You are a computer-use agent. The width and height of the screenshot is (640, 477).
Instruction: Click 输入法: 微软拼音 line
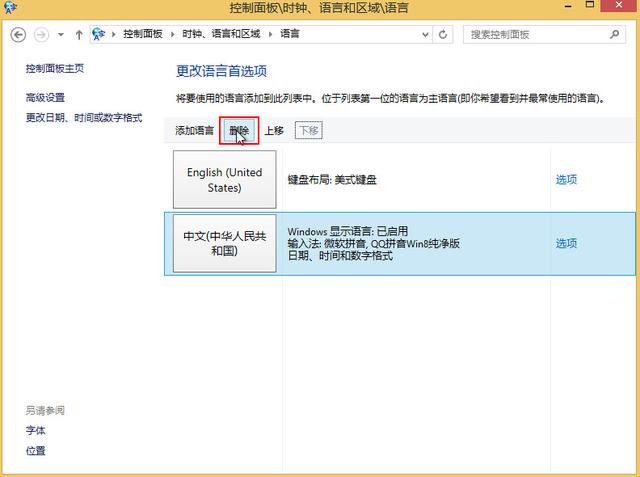point(373,244)
